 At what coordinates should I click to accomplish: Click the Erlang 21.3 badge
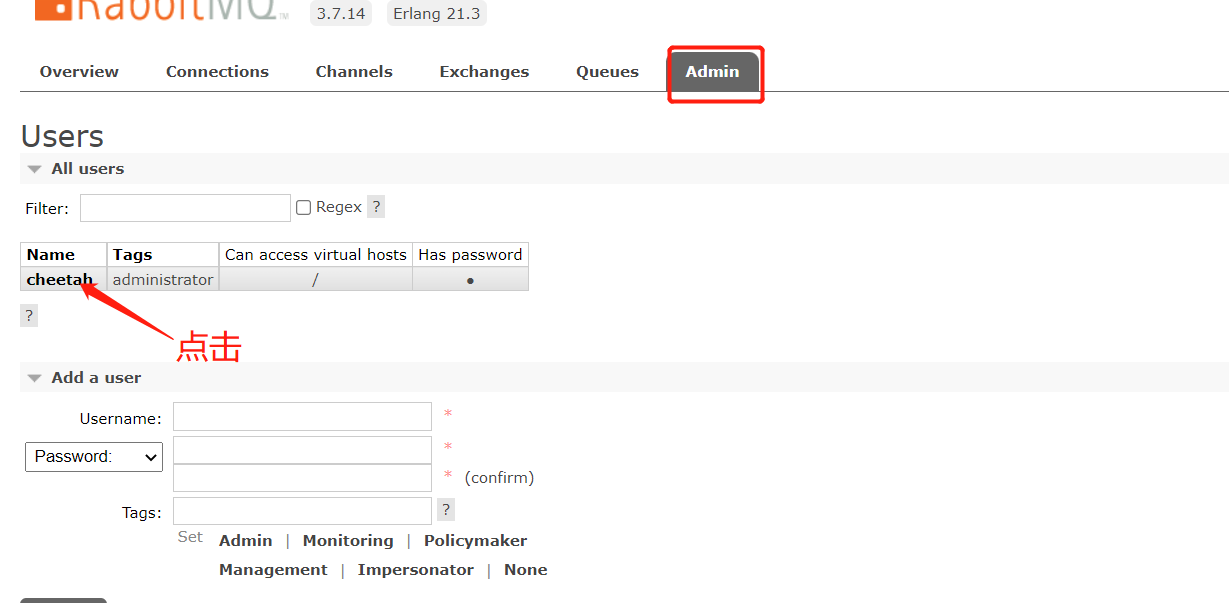pyautogui.click(x=436, y=13)
